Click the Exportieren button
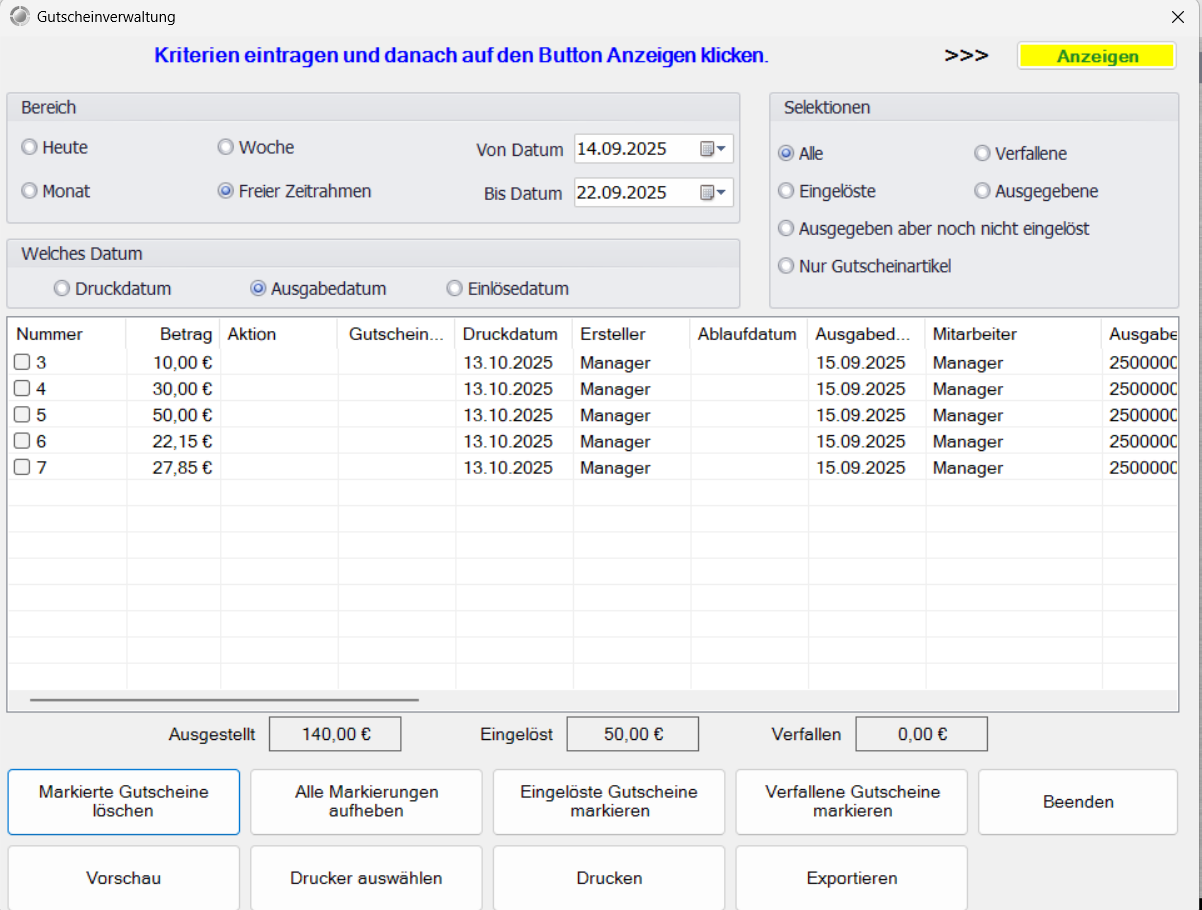Viewport: 1202px width, 910px height. pyautogui.click(x=852, y=878)
